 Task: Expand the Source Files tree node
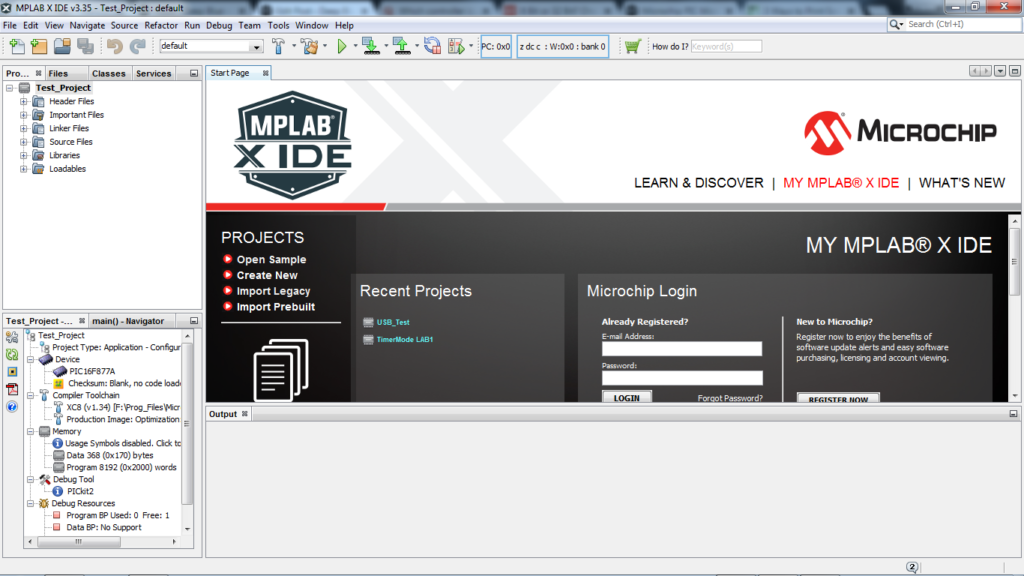click(25, 142)
